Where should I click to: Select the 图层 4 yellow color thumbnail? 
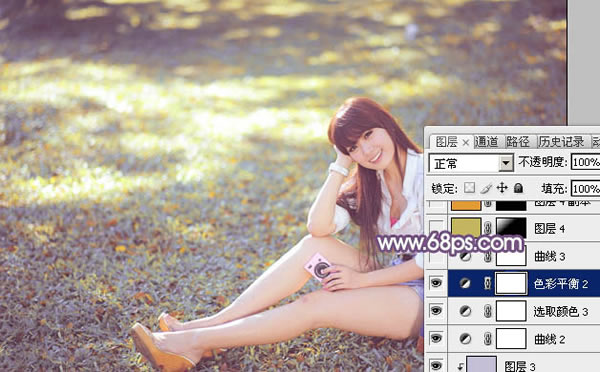coord(466,228)
